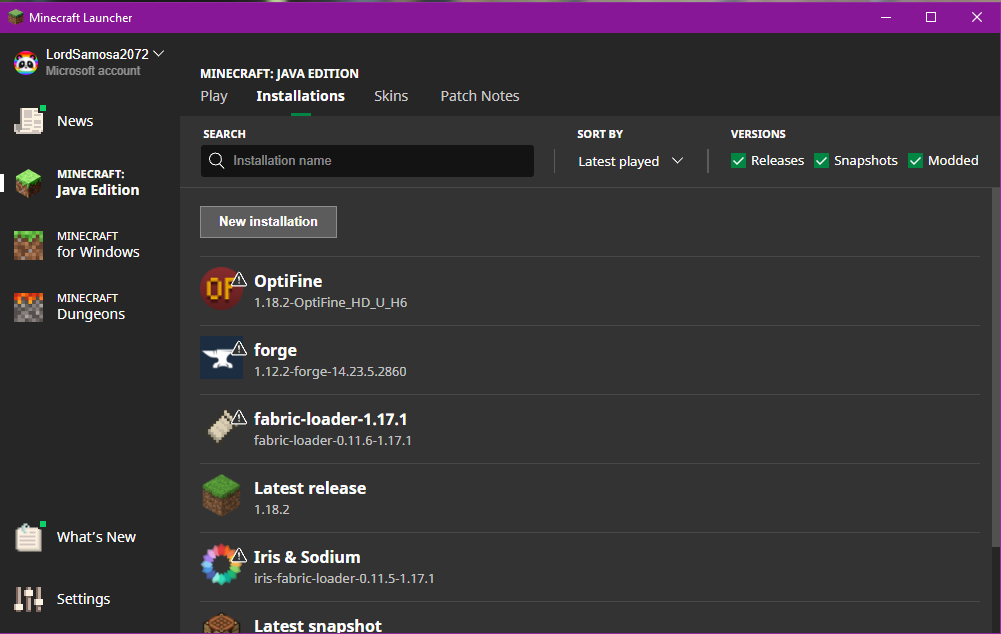This screenshot has height=634, width=1001.
Task: Click version text 1.18.2-OptiFine_HD_U_H6
Action: [x=330, y=303]
